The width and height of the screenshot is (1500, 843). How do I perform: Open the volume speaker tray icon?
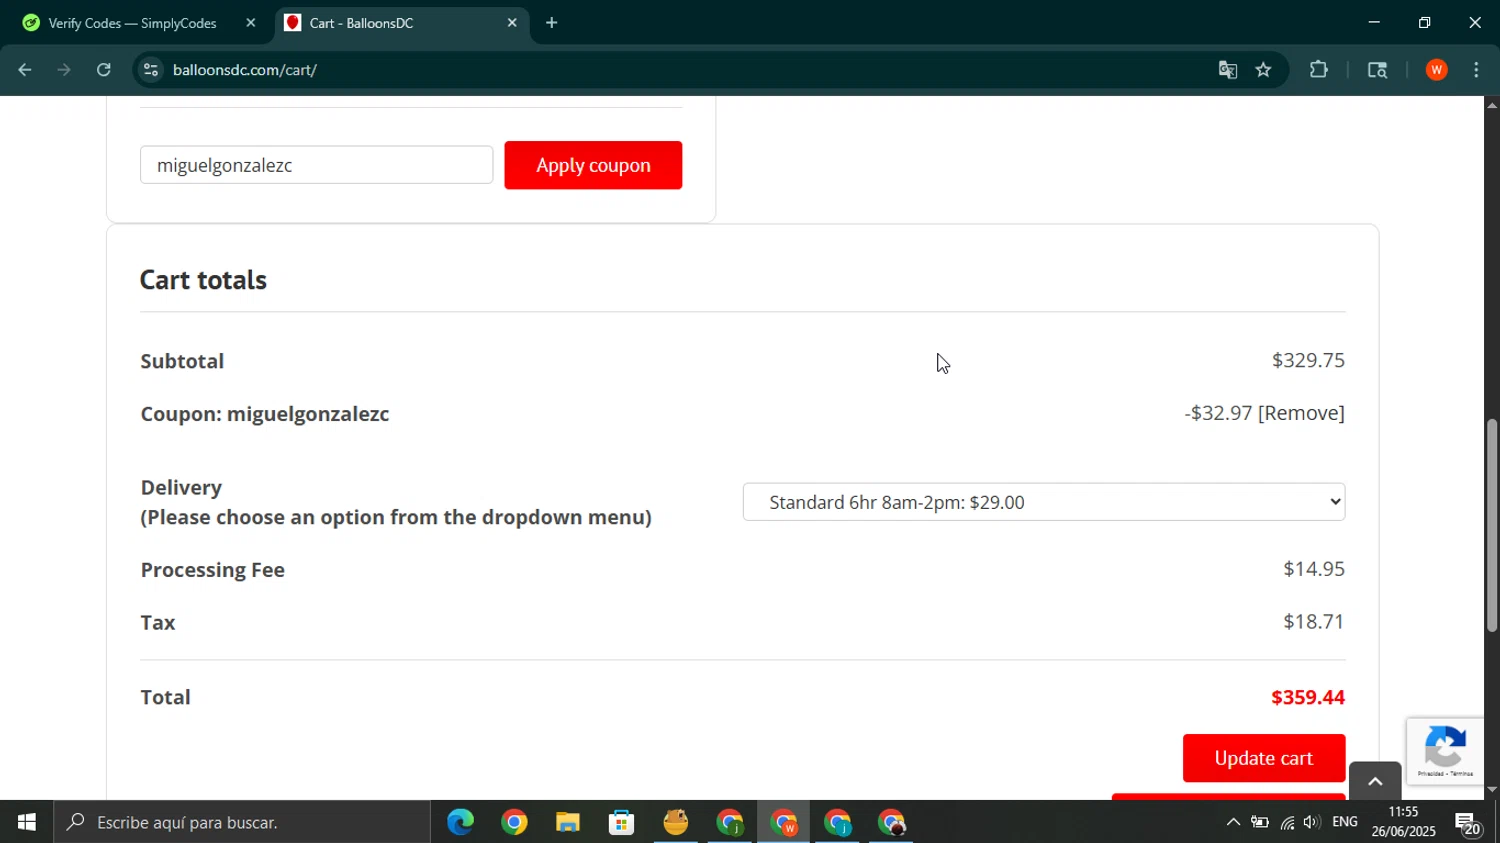click(x=1312, y=822)
